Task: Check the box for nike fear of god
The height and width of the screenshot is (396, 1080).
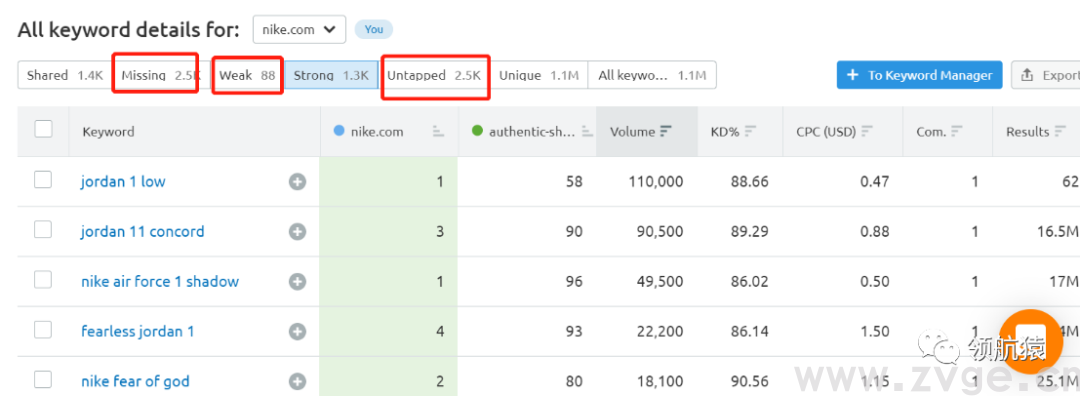Action: pos(43,379)
